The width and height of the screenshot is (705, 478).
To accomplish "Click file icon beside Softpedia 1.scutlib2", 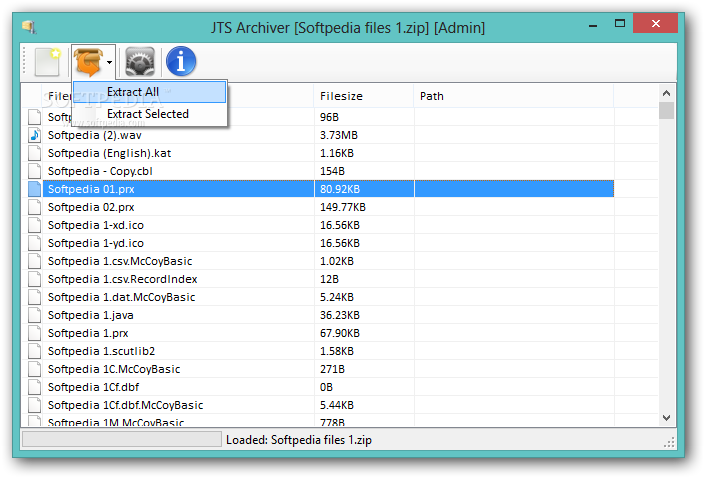I will coord(35,351).
